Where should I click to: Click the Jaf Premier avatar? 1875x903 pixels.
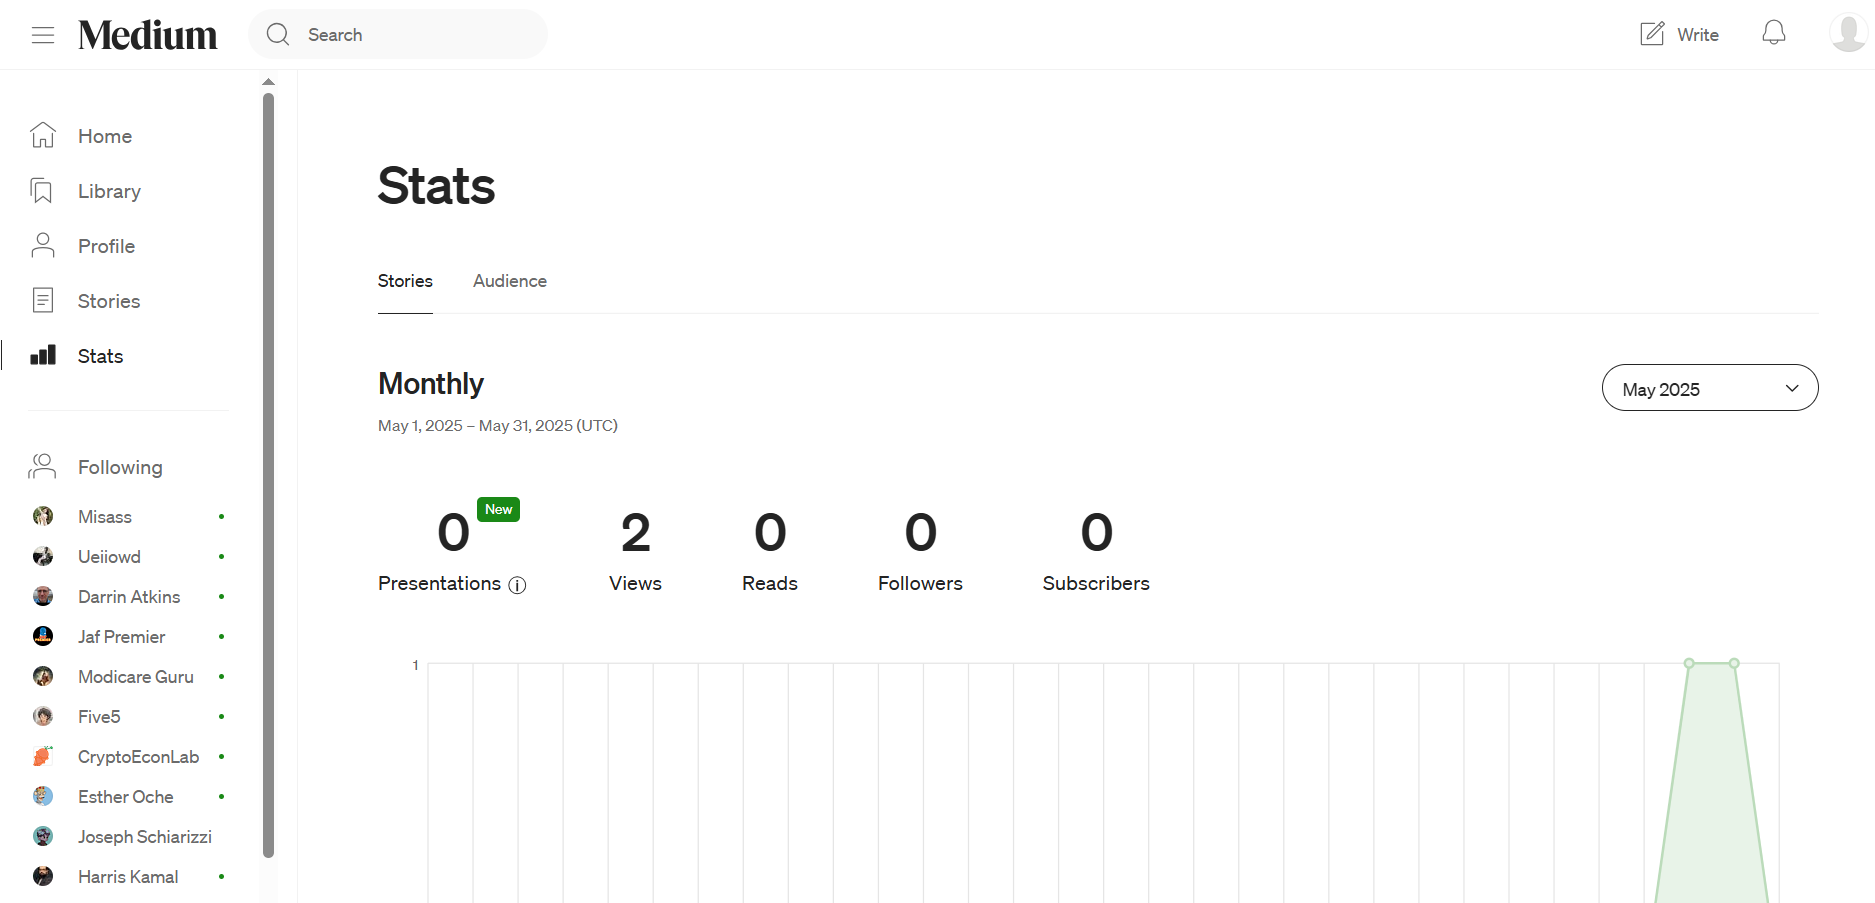click(43, 636)
